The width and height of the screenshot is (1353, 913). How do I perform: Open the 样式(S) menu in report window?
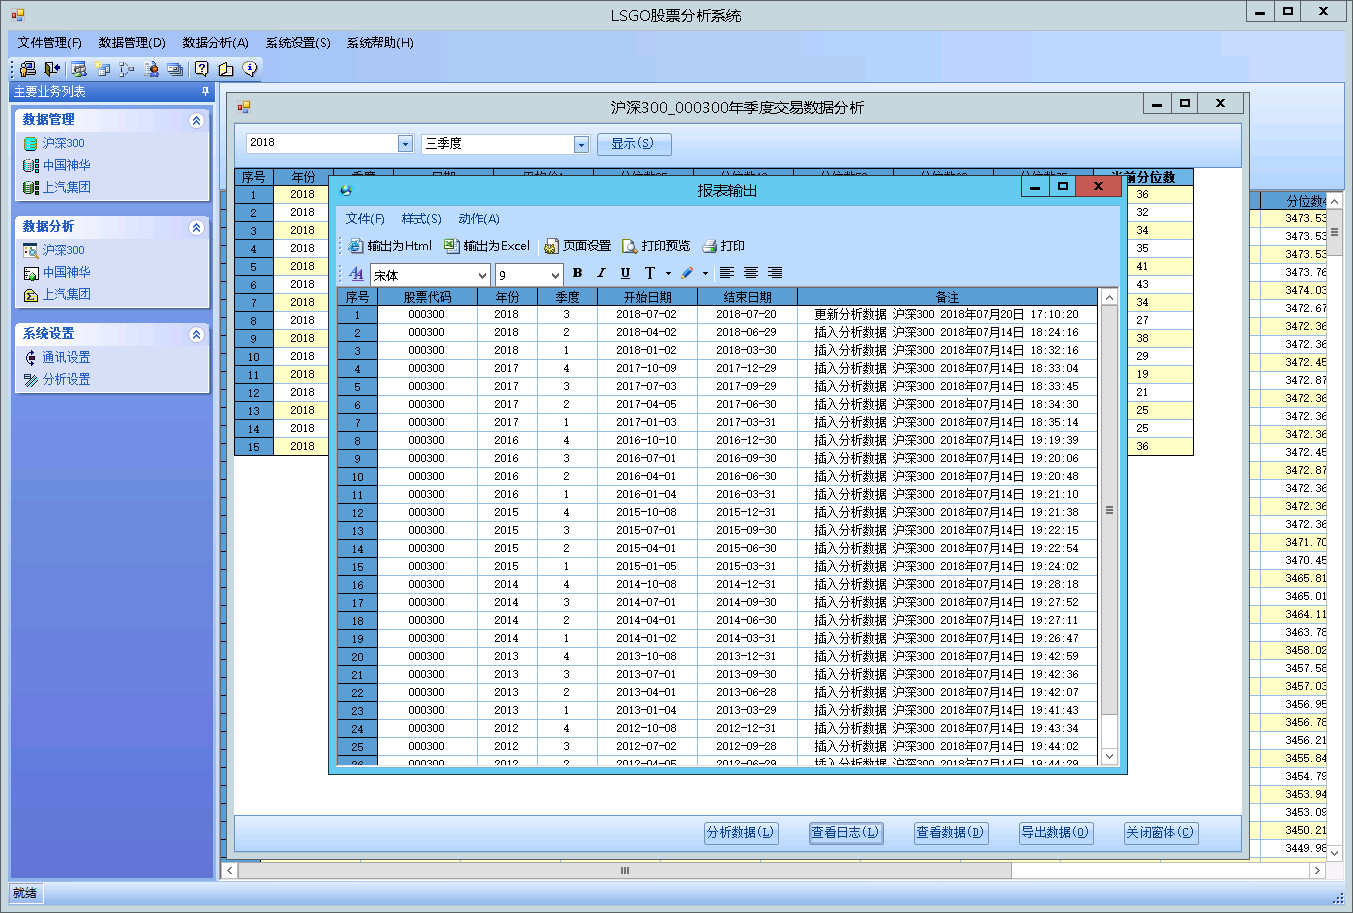pyautogui.click(x=421, y=219)
